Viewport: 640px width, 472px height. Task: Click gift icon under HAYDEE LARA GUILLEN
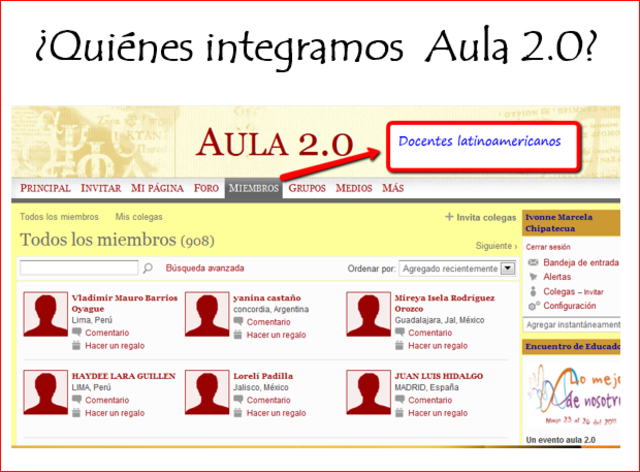76,413
